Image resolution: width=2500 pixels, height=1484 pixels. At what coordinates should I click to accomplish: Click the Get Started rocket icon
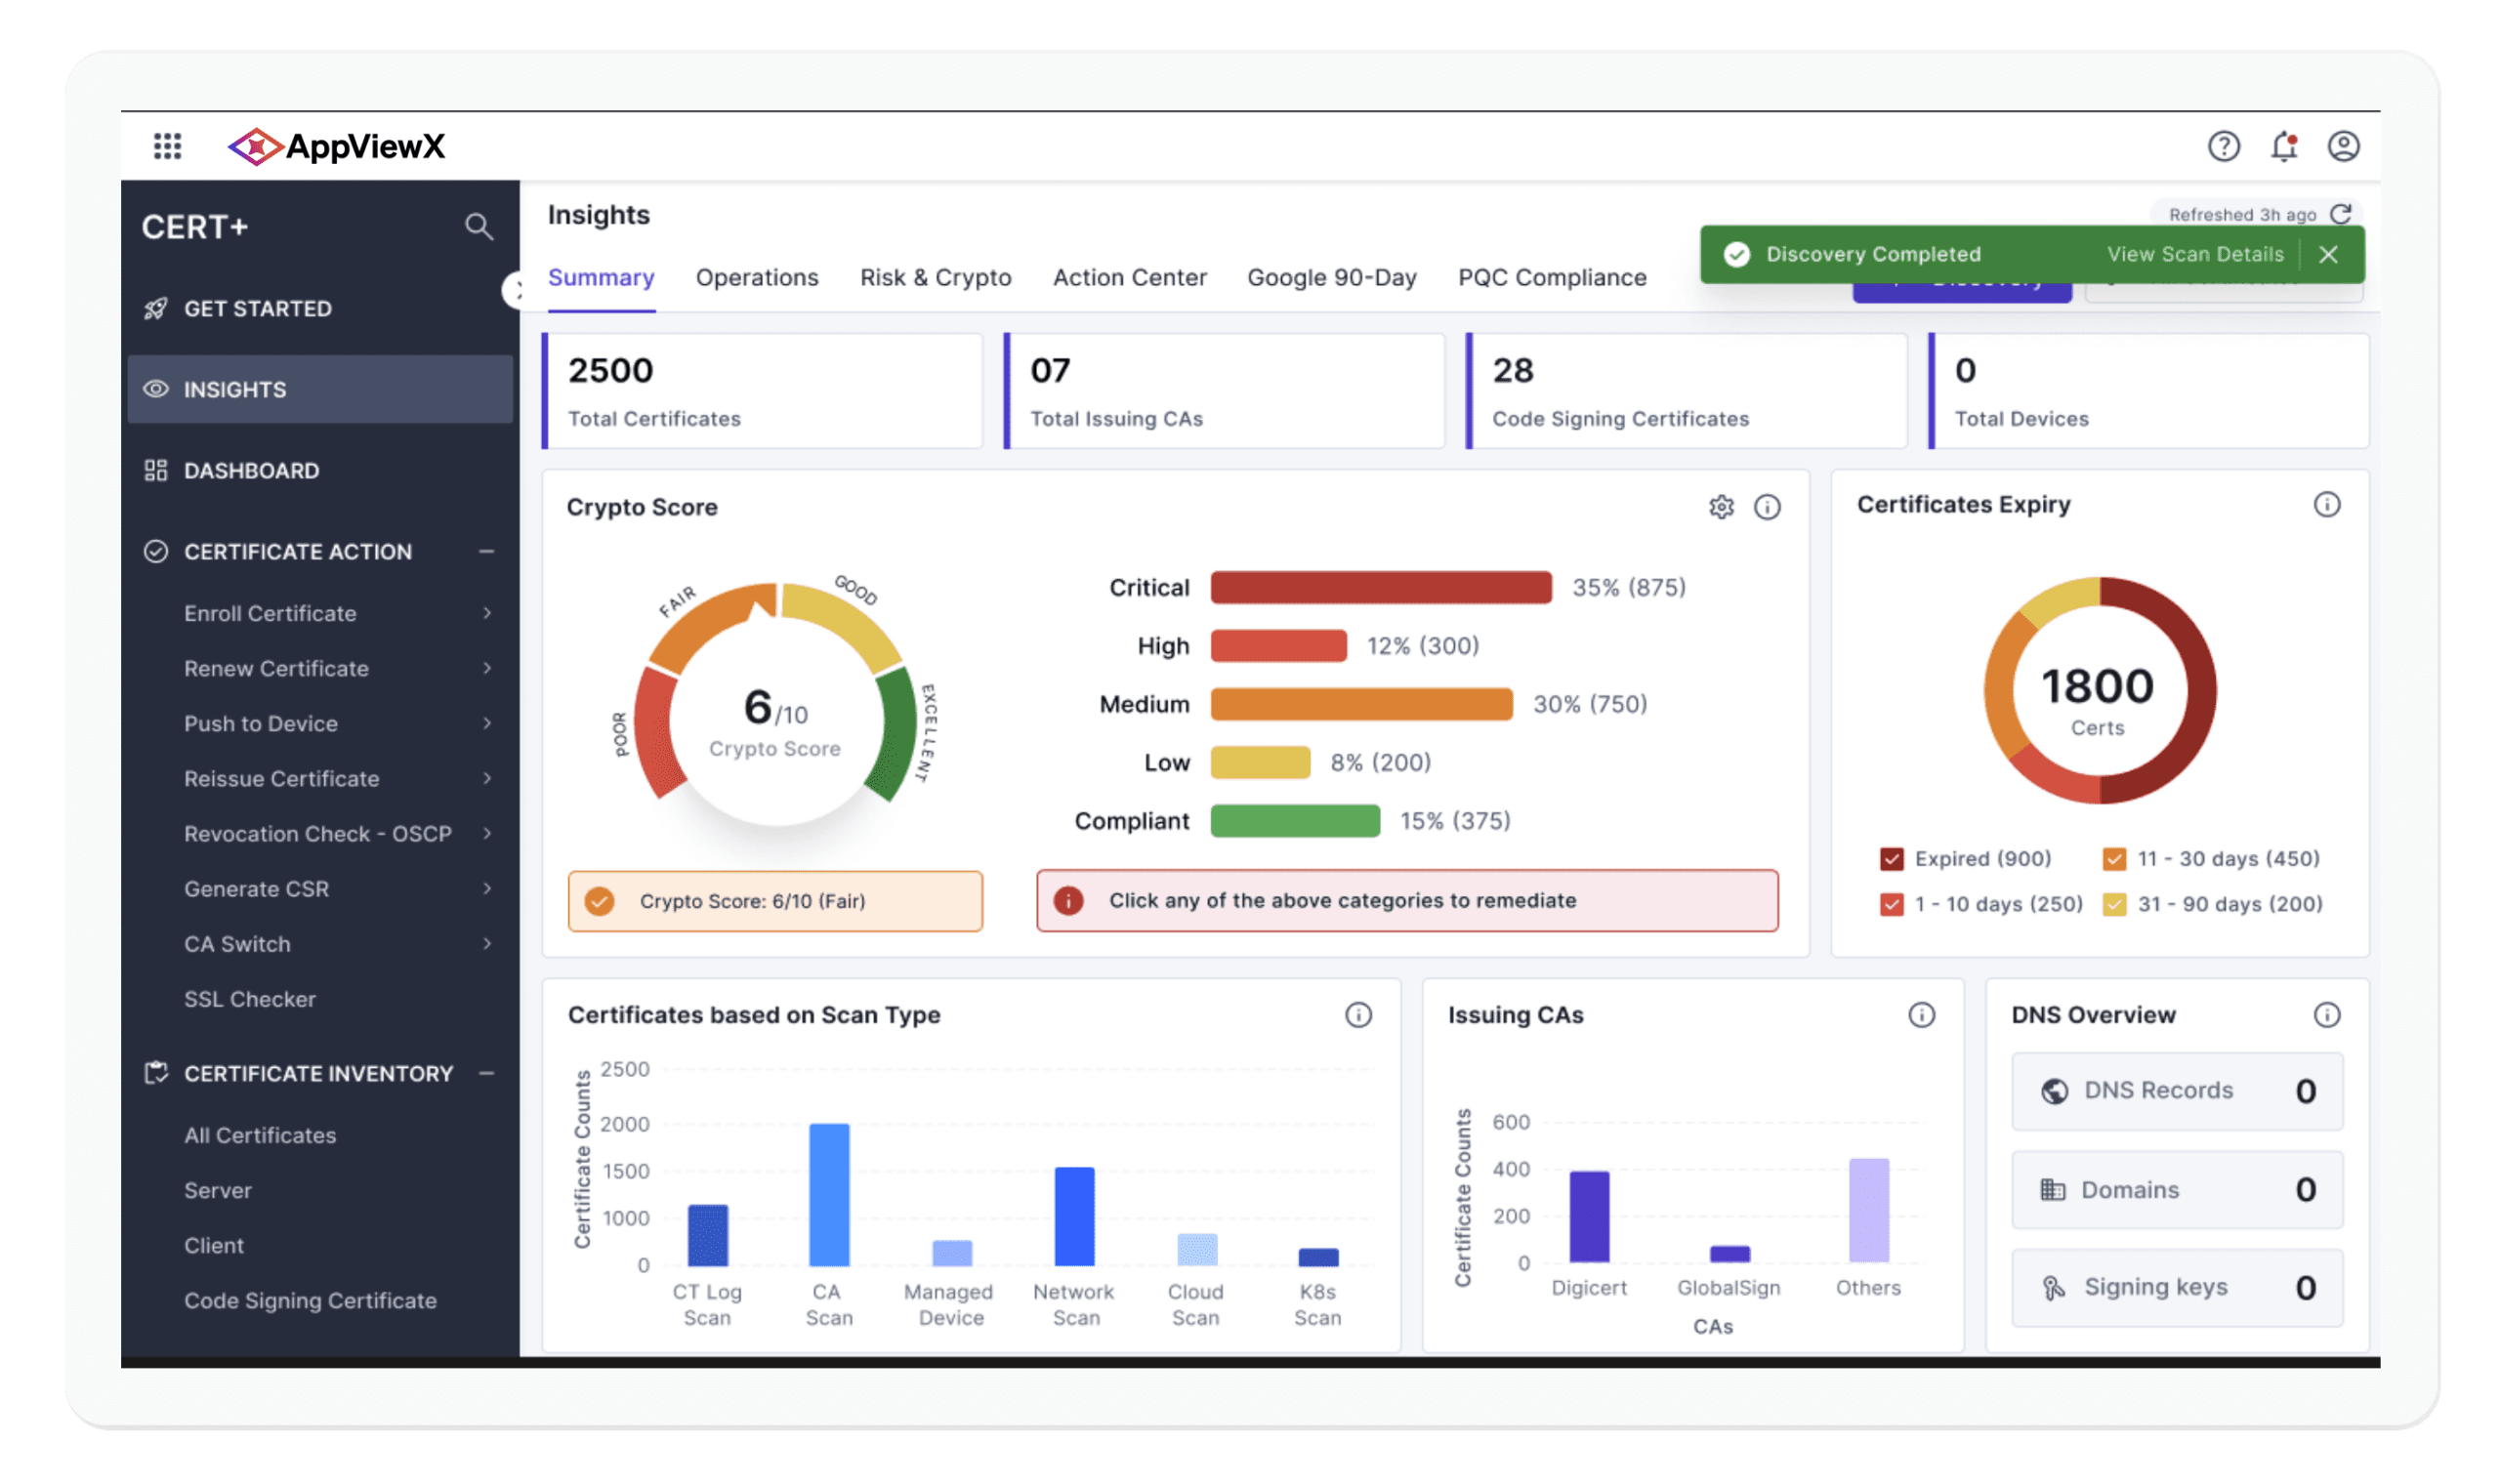(x=155, y=309)
